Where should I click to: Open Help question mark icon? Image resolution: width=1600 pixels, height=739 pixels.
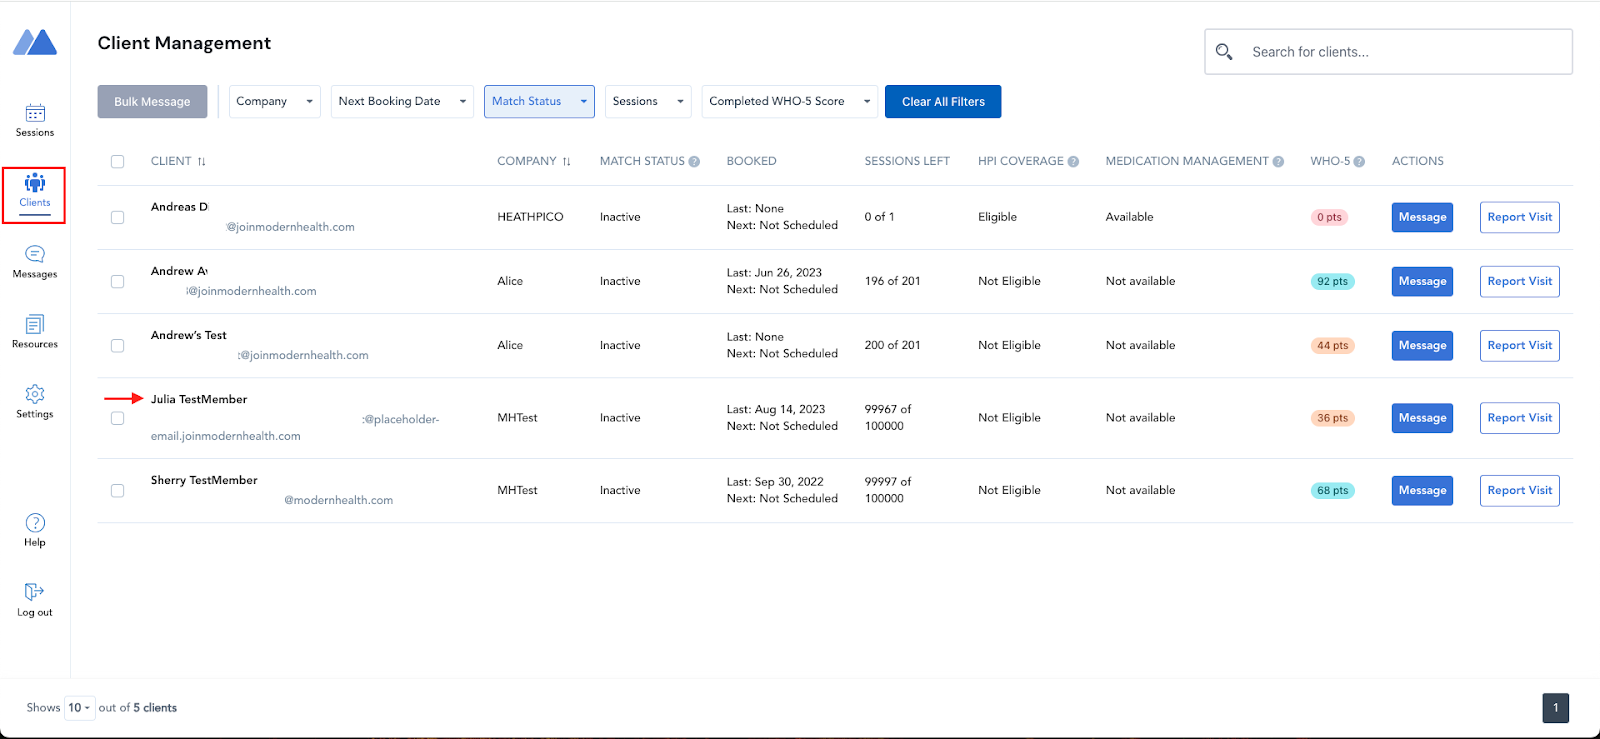pyautogui.click(x=35, y=523)
